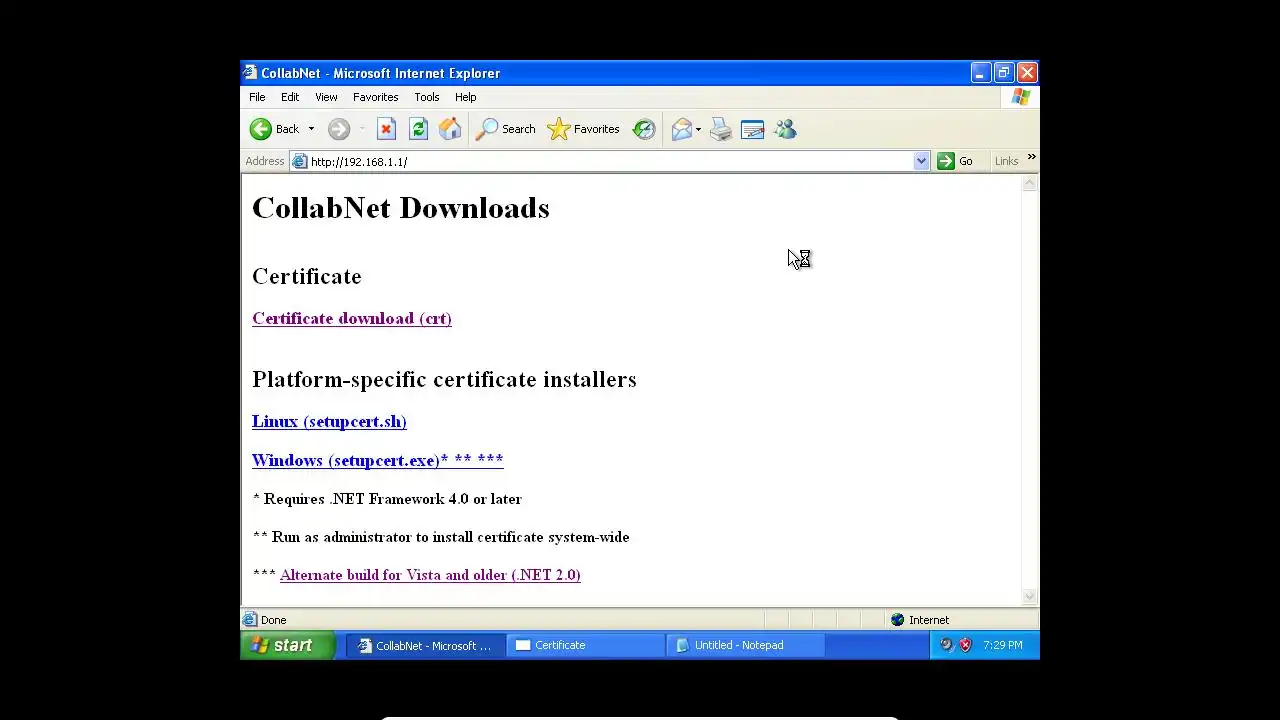Expand the address bar dropdown arrow
The width and height of the screenshot is (1280, 720).
921,161
